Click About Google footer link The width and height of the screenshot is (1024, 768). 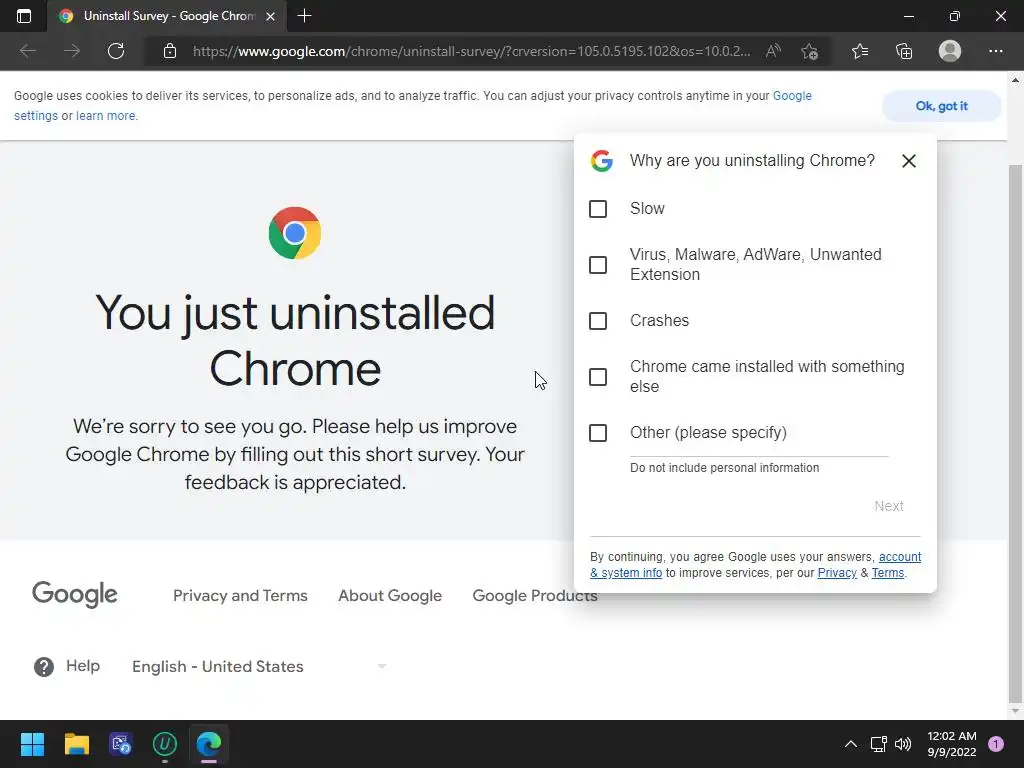pos(390,596)
